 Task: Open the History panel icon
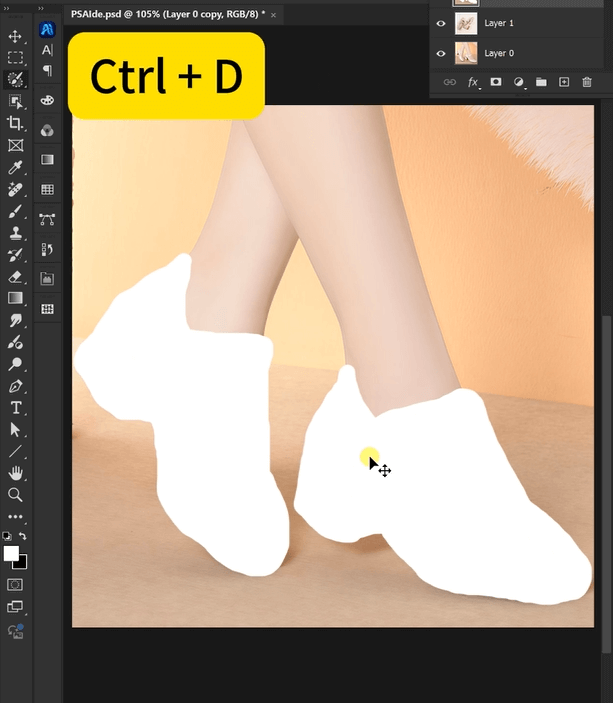click(x=47, y=249)
